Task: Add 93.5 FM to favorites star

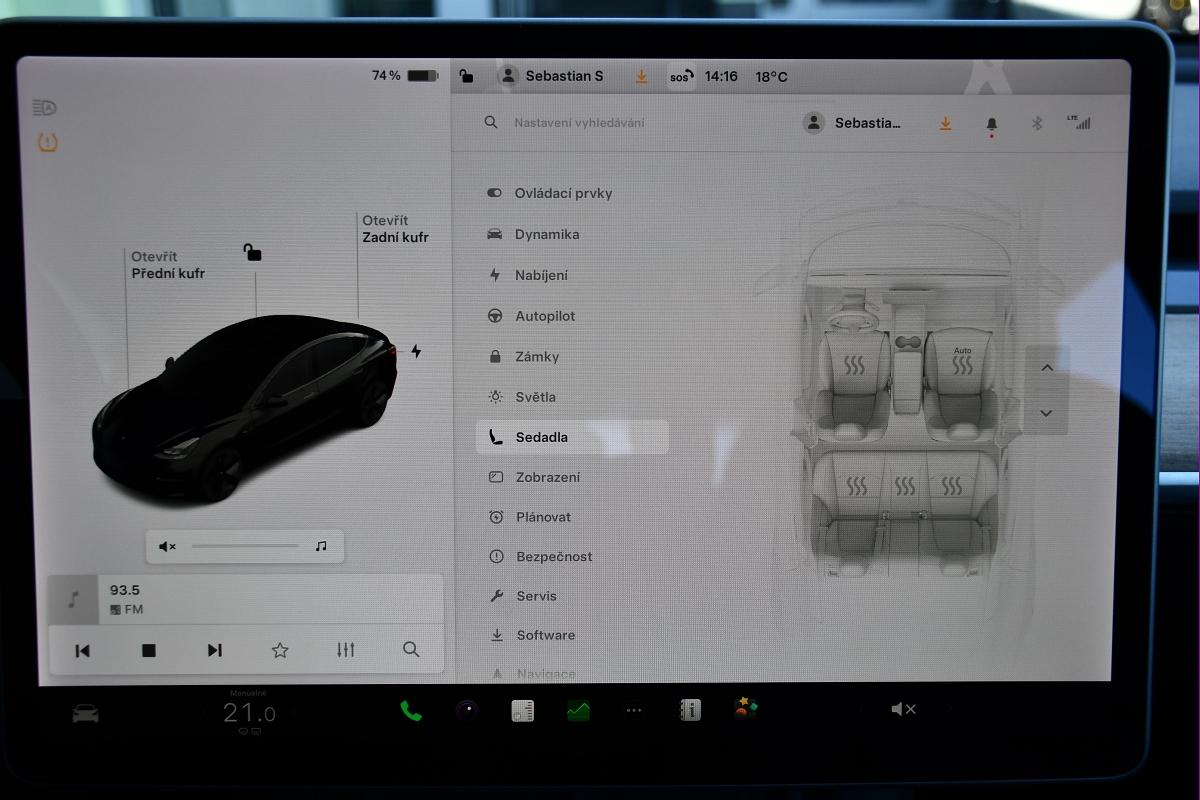Action: (x=280, y=650)
